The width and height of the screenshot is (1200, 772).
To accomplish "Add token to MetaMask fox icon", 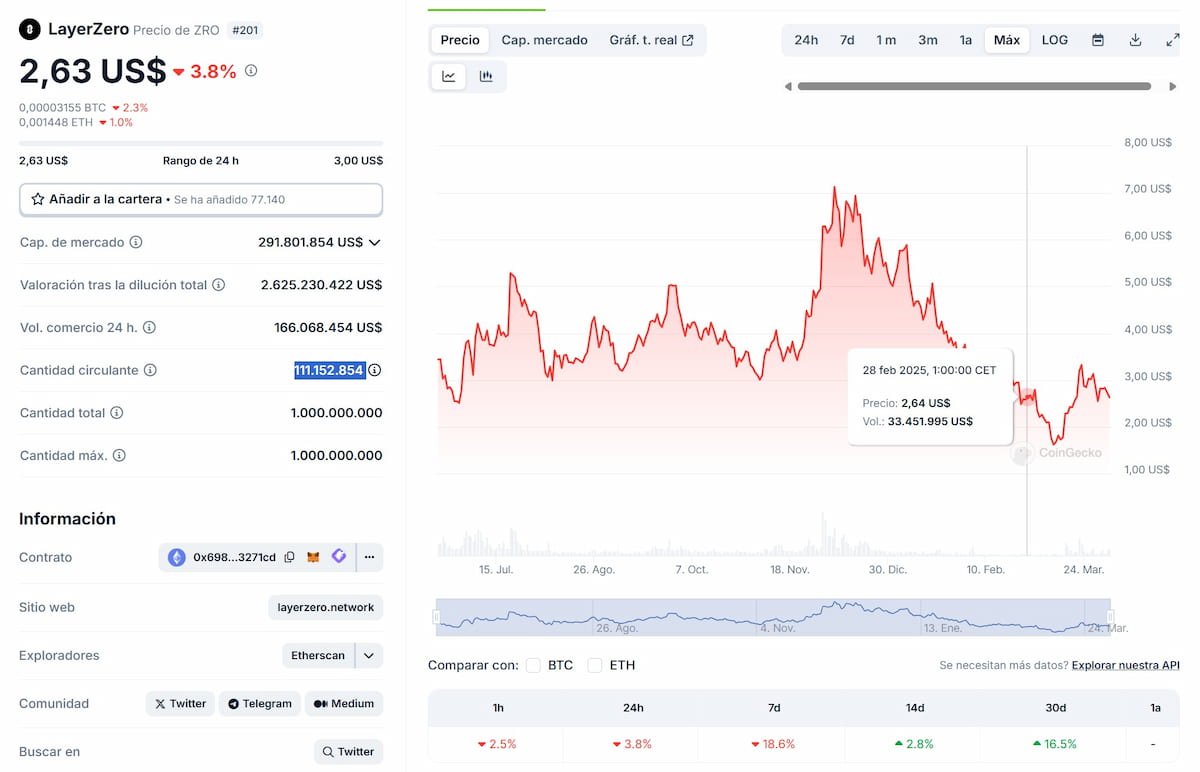I will tap(313, 557).
